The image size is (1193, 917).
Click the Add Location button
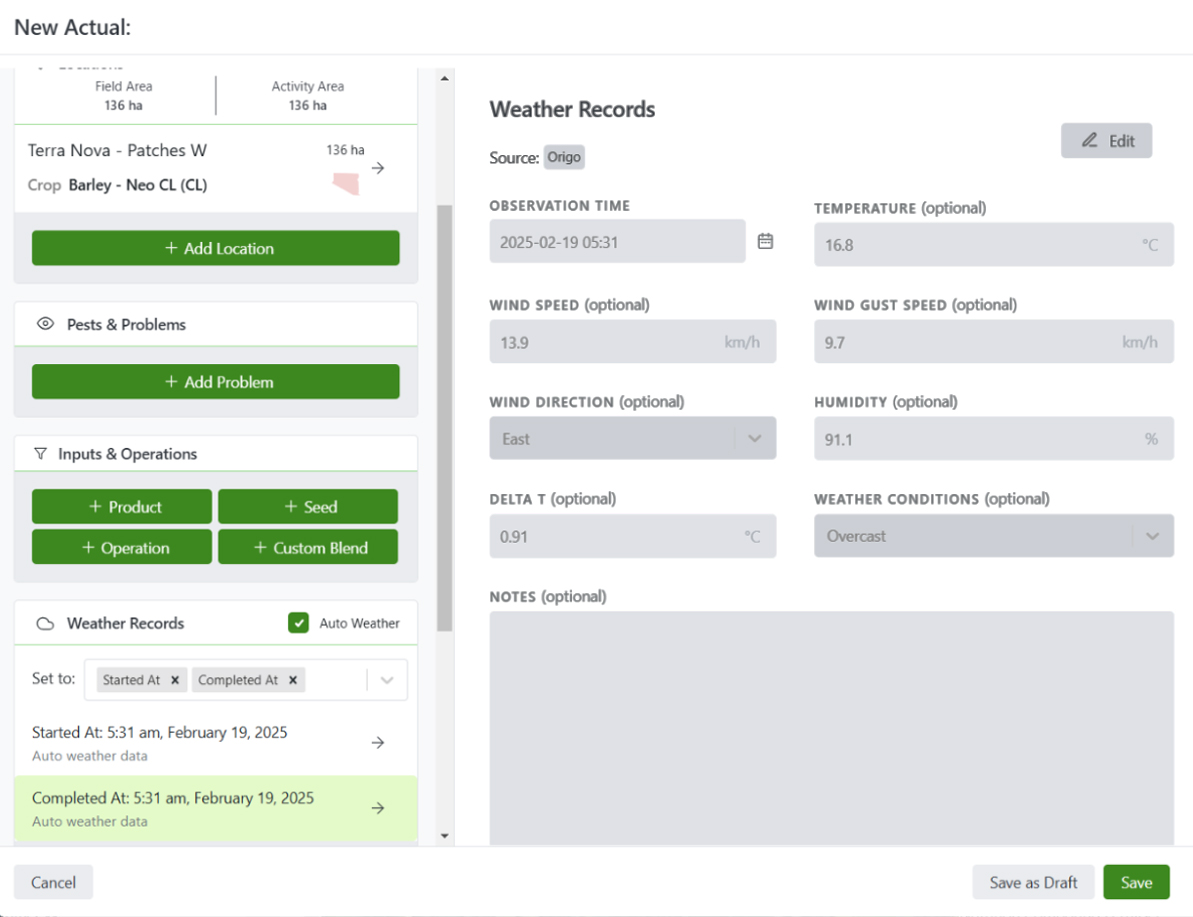[x=215, y=248]
